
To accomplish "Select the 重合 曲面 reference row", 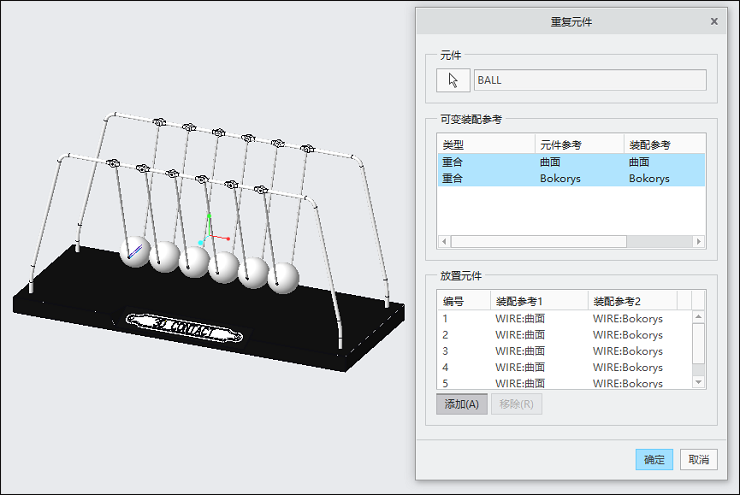I will [x=572, y=162].
